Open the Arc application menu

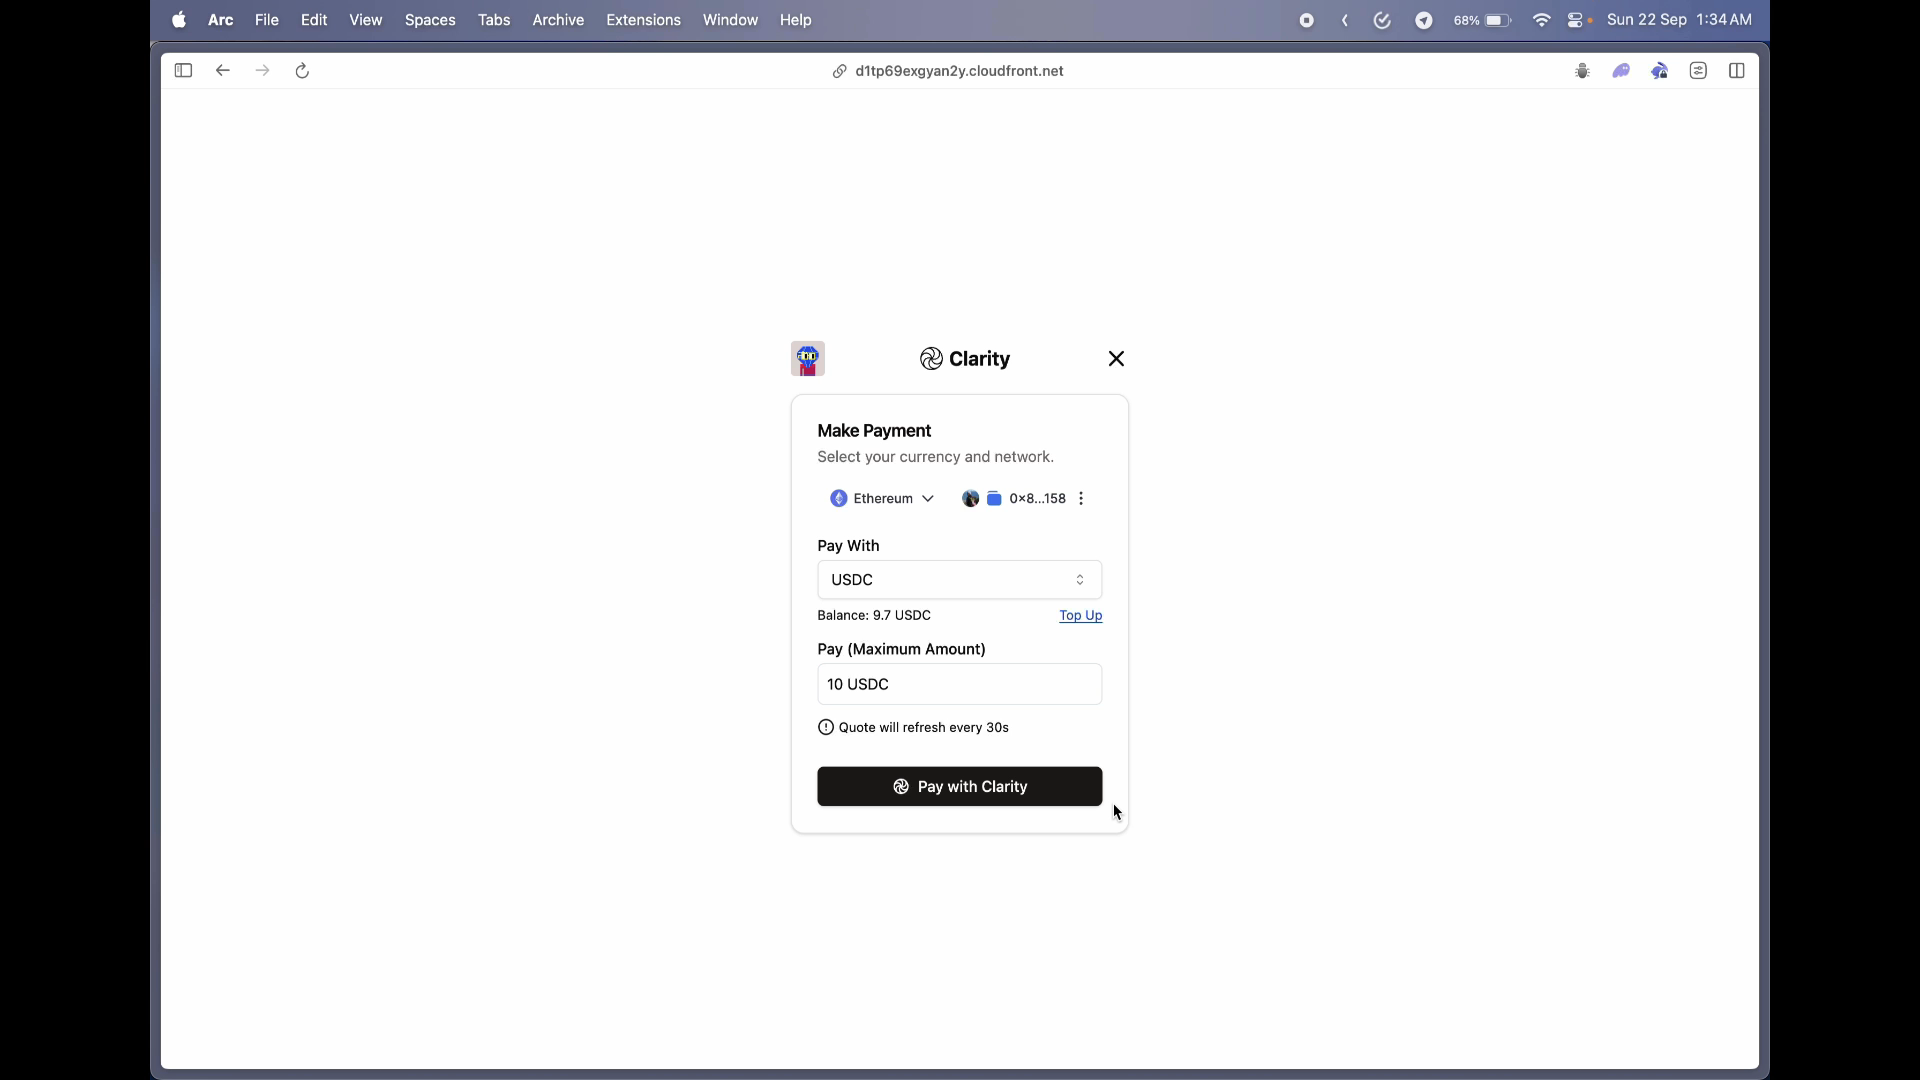(221, 20)
